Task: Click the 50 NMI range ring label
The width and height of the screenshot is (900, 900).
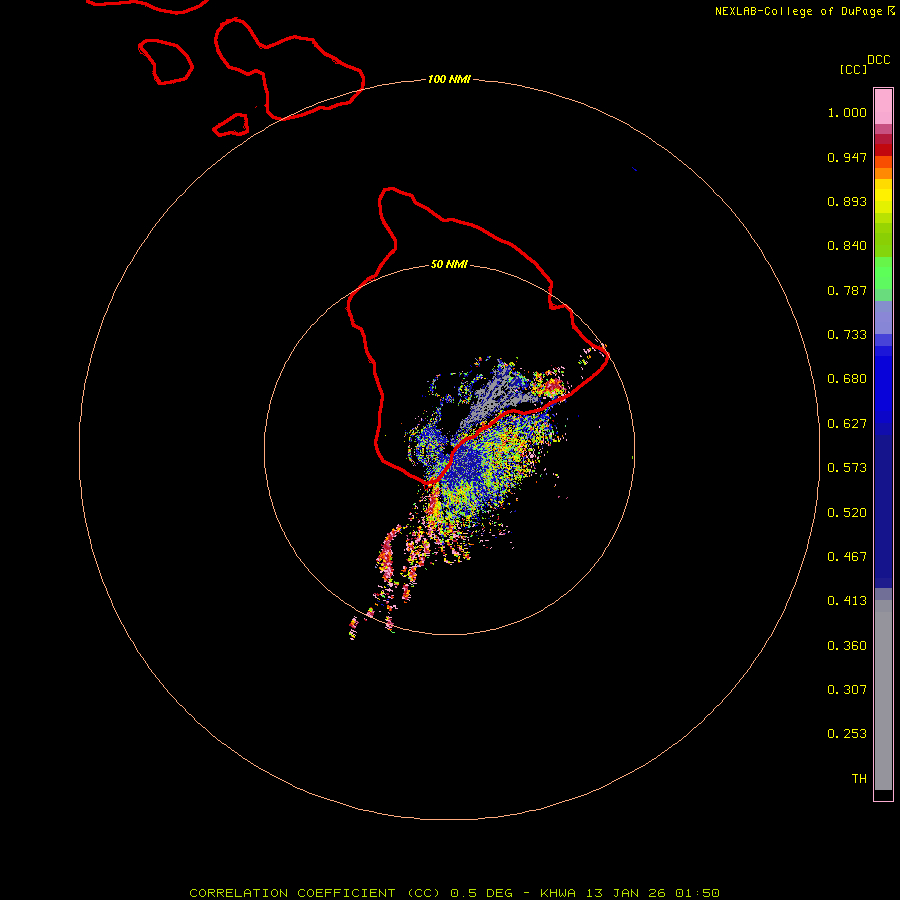Action: (x=449, y=265)
